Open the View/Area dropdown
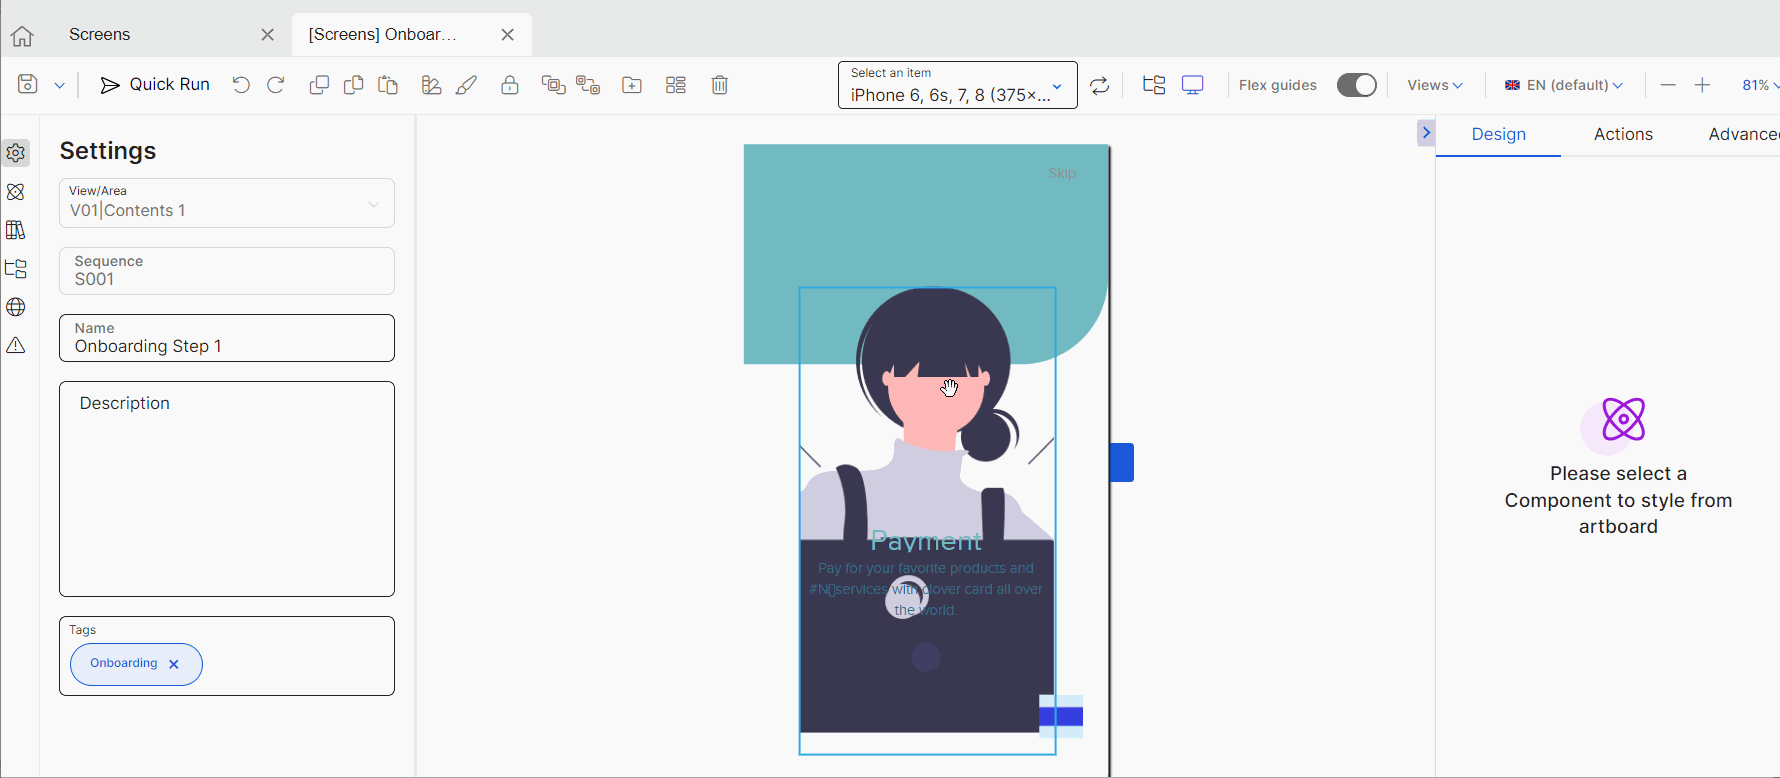1780x778 pixels. coord(227,204)
